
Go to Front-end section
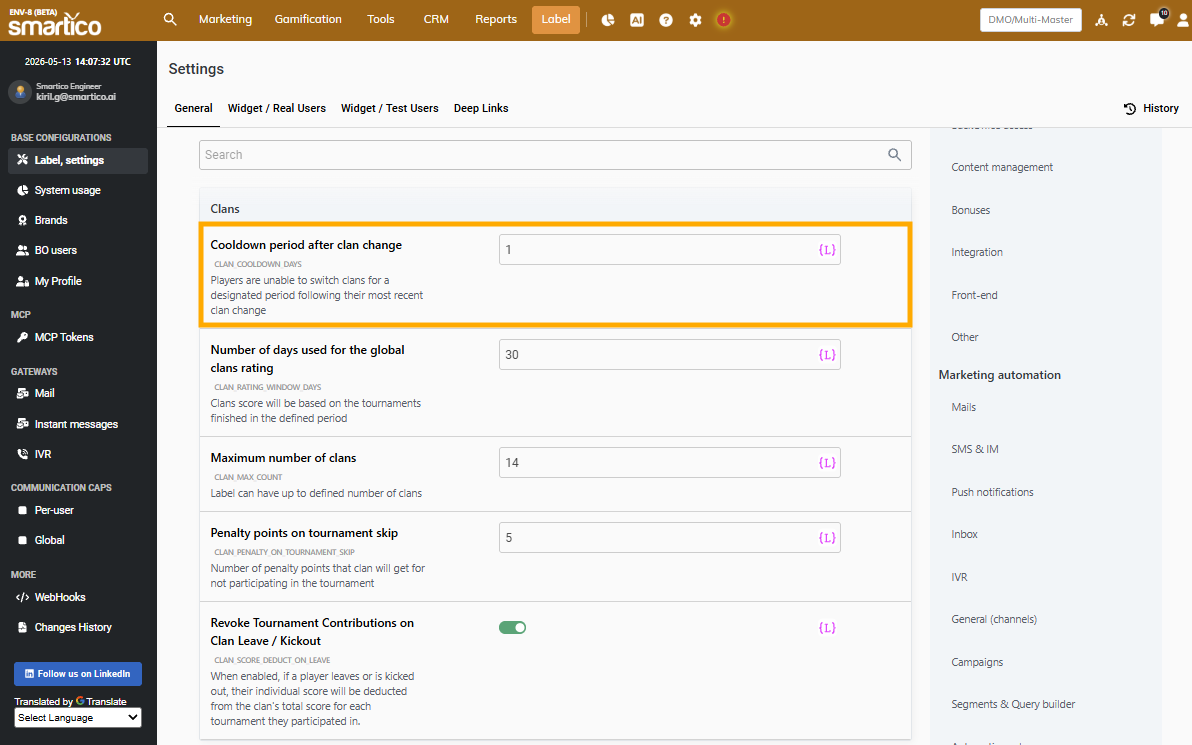pos(974,296)
